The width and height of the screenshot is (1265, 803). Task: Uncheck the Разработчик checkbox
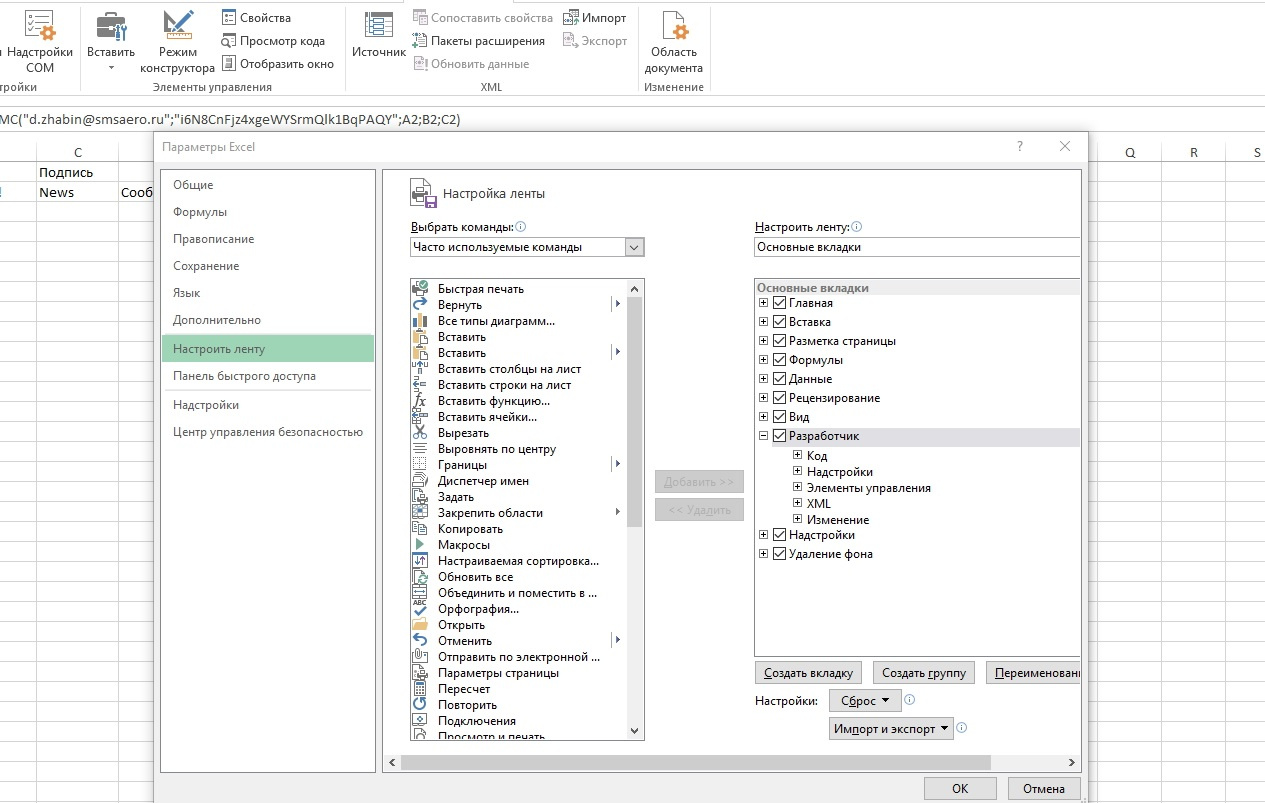point(780,436)
